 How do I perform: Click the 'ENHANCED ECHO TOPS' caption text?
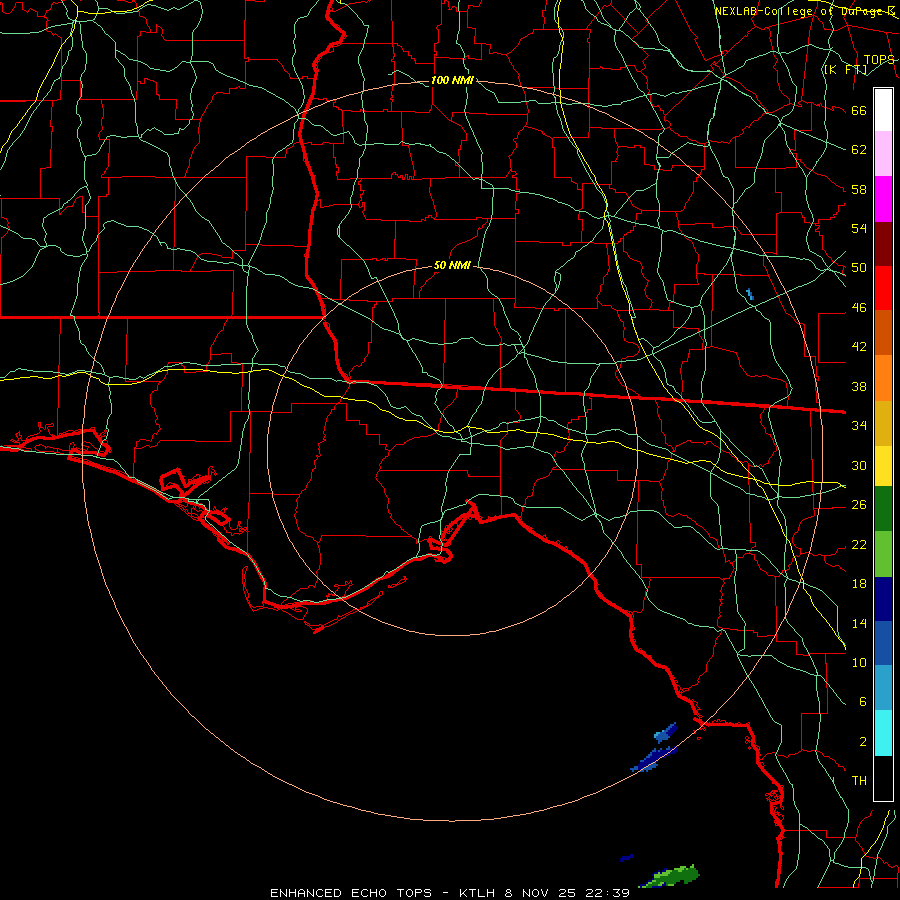coord(351,893)
